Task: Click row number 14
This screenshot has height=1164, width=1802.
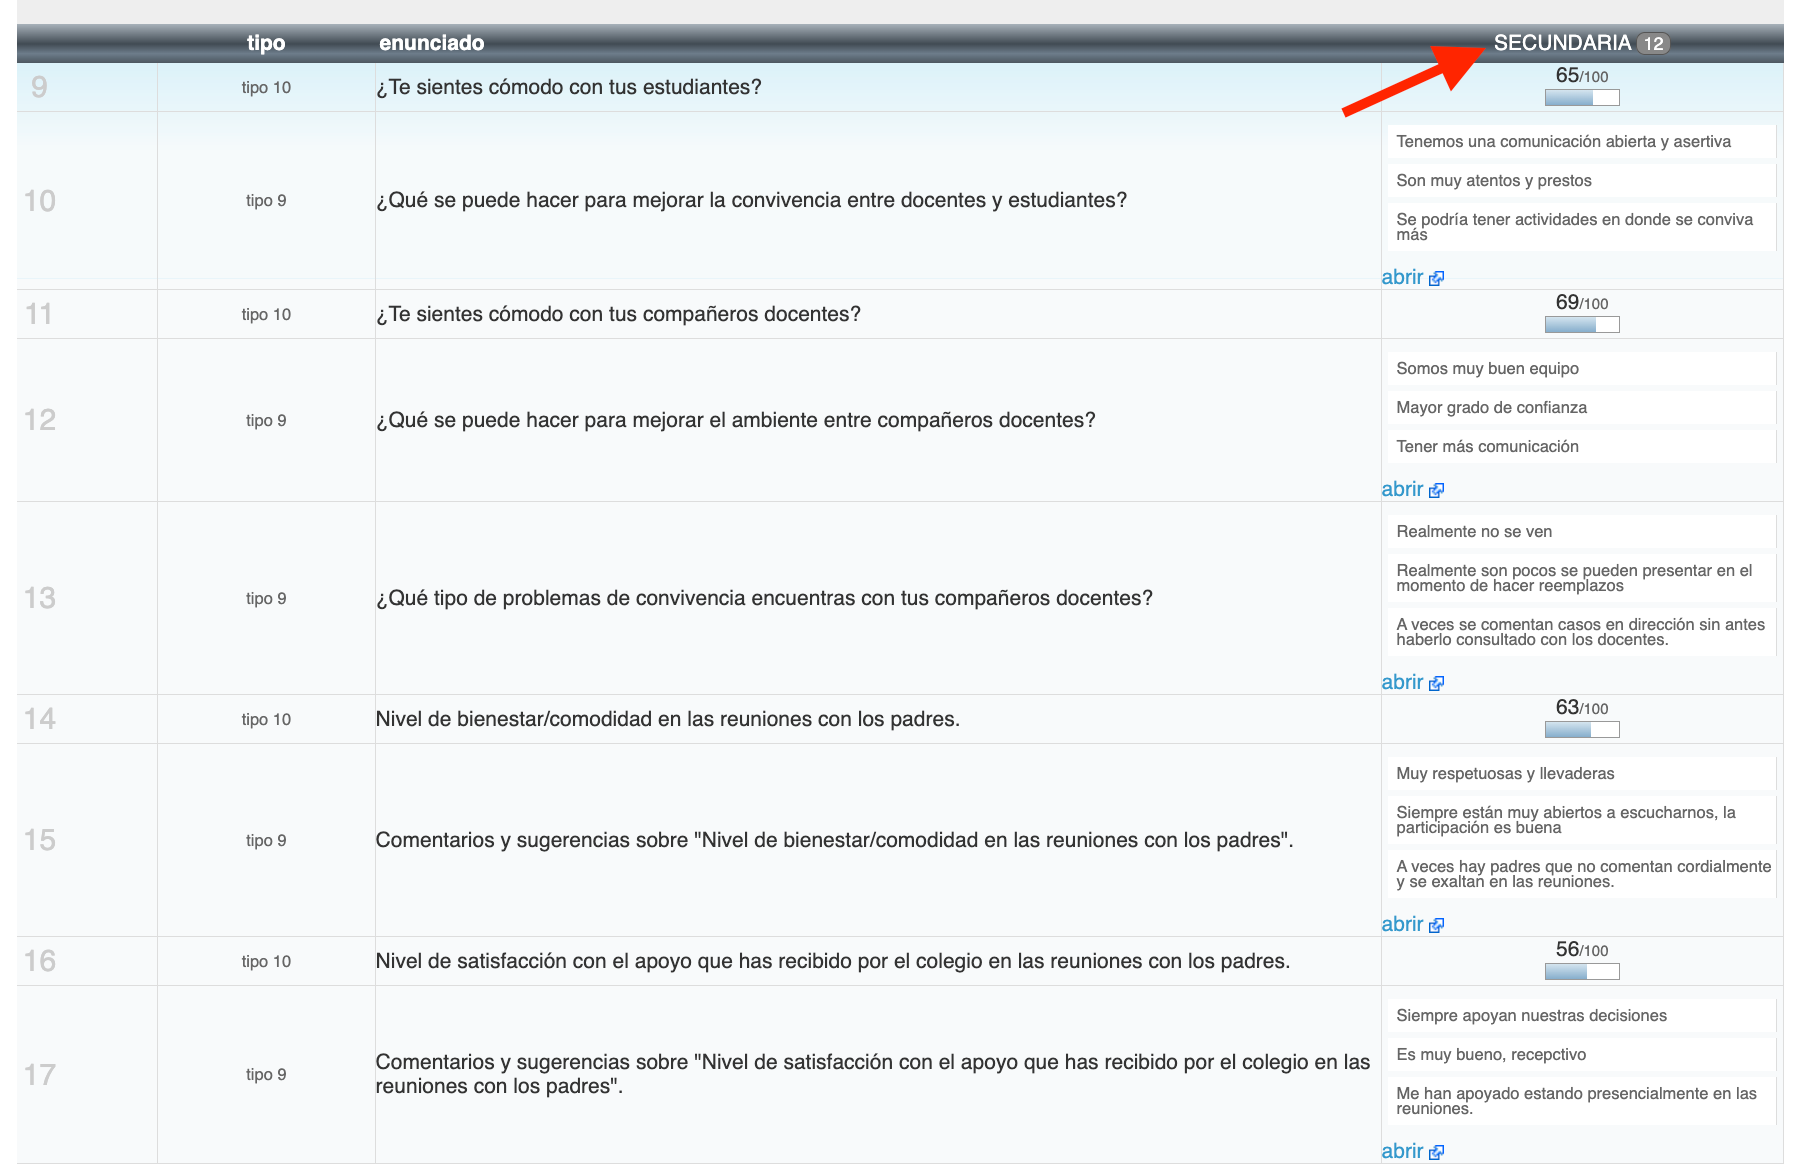Action: 40,719
